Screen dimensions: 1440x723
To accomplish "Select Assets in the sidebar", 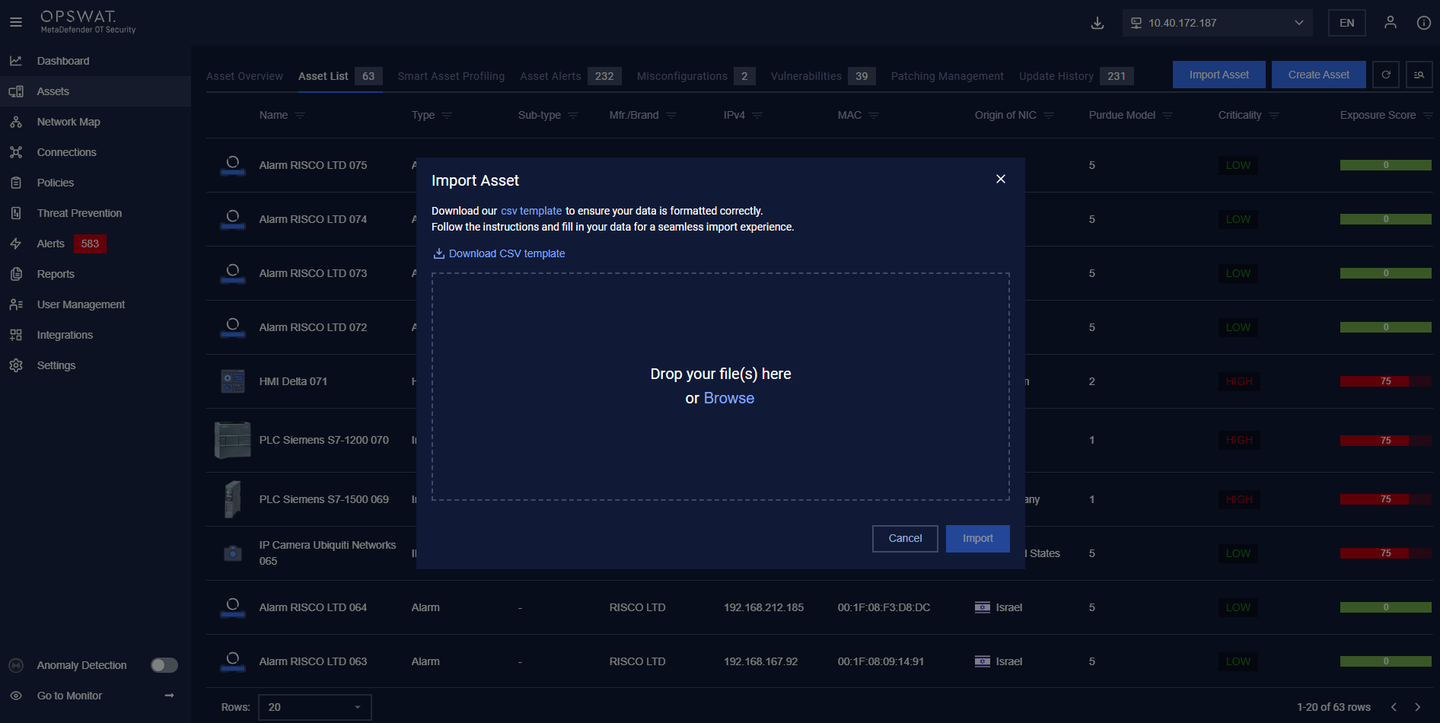I will pyautogui.click(x=95, y=91).
